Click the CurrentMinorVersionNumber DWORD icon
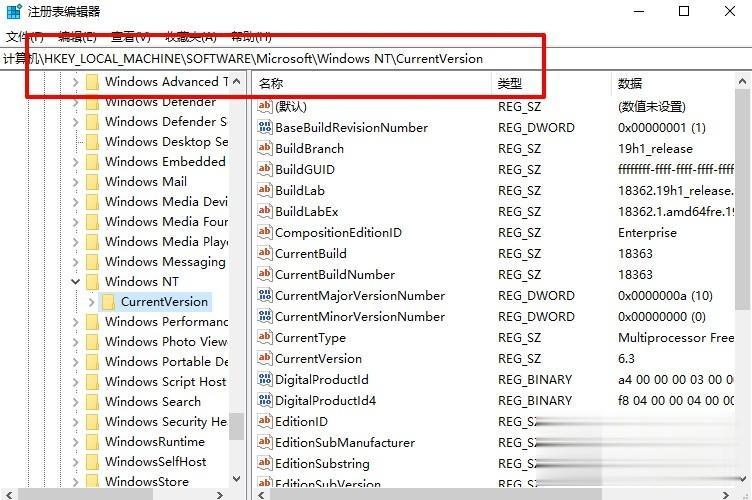 (265, 316)
